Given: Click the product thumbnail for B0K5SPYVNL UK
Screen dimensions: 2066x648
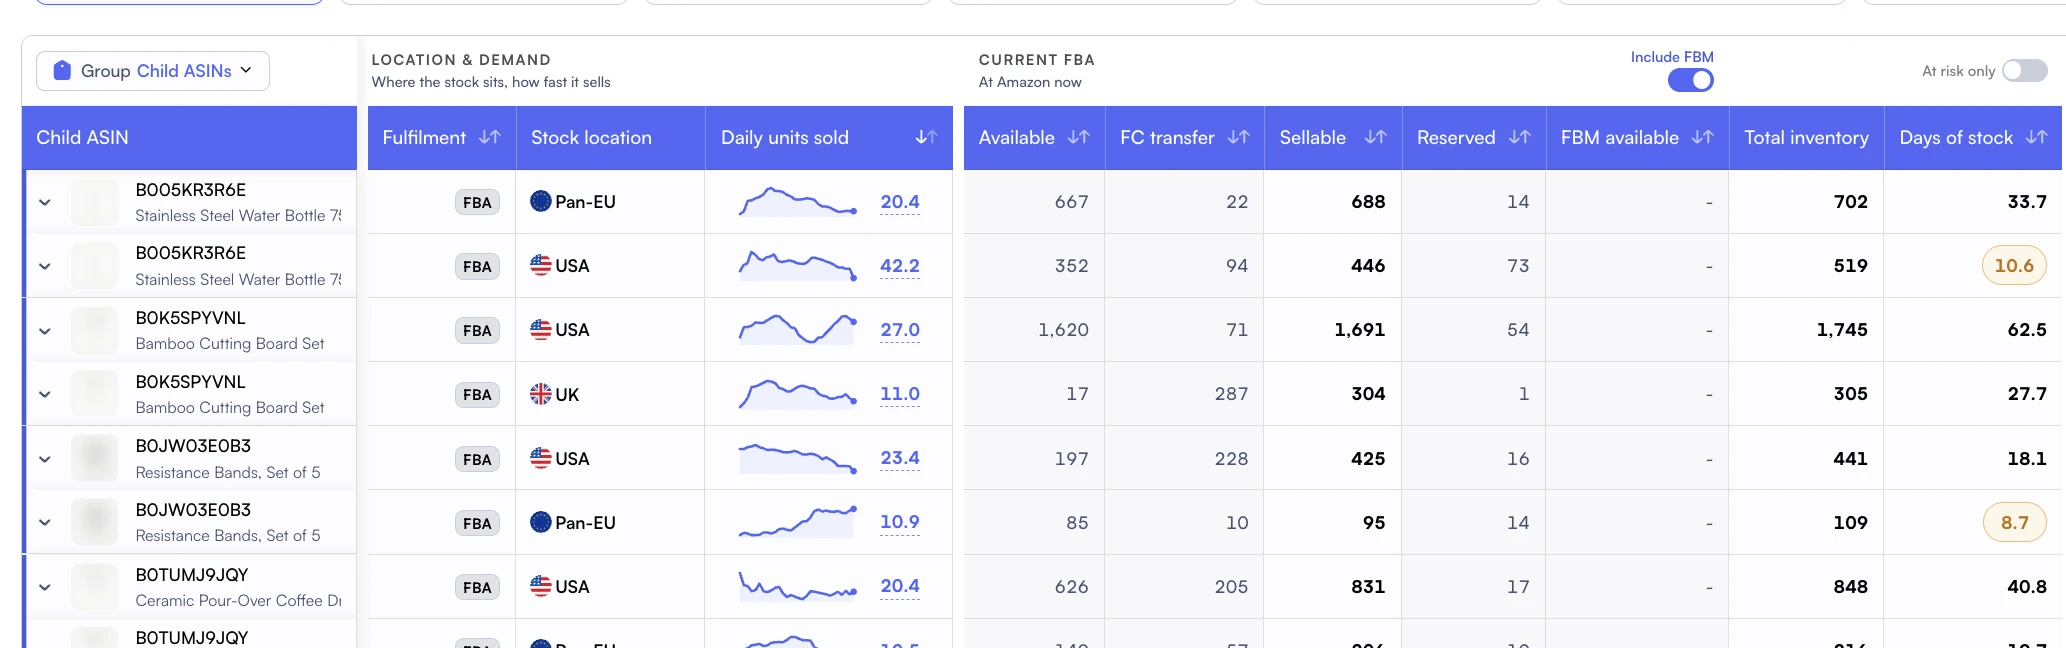Looking at the screenshot, I should point(95,394).
